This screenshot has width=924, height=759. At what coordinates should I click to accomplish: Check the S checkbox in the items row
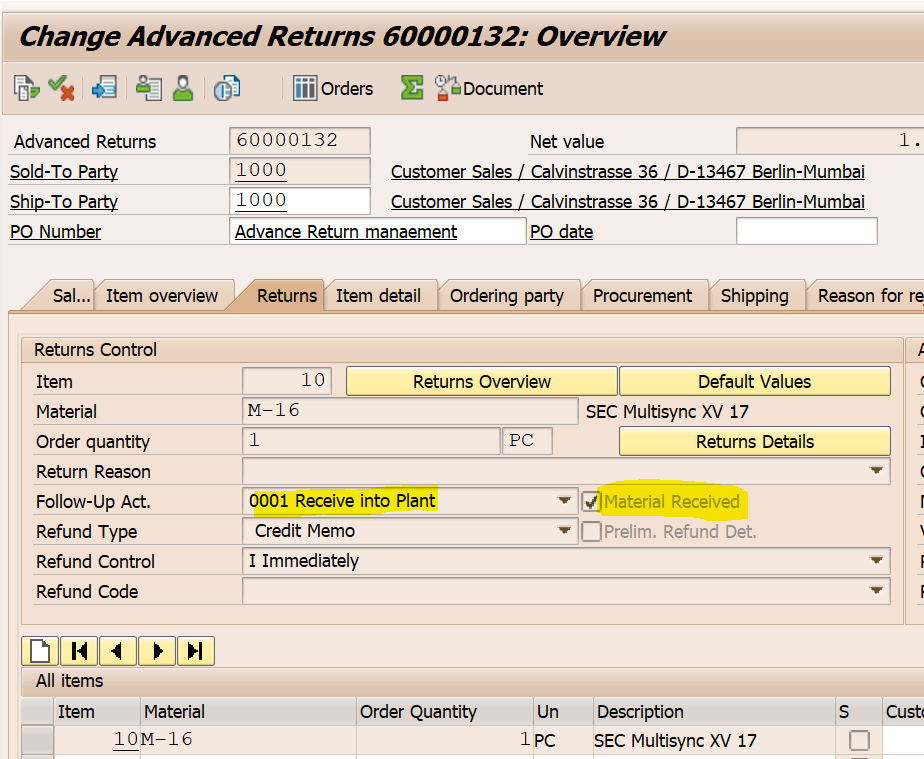(860, 741)
